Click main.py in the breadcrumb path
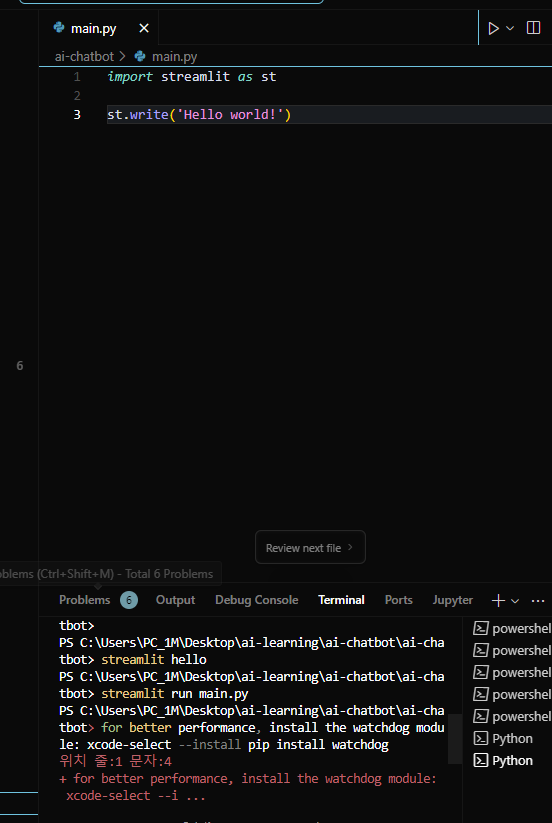Screen dimensions: 552x823 tap(174, 56)
